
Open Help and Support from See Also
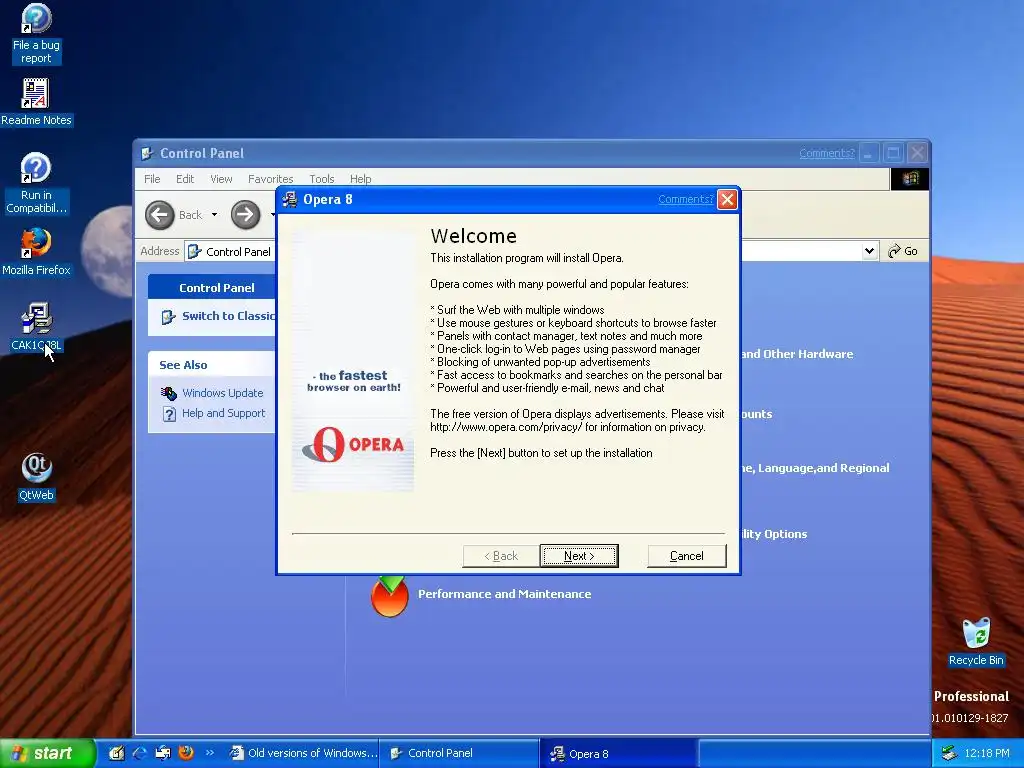click(x=223, y=413)
